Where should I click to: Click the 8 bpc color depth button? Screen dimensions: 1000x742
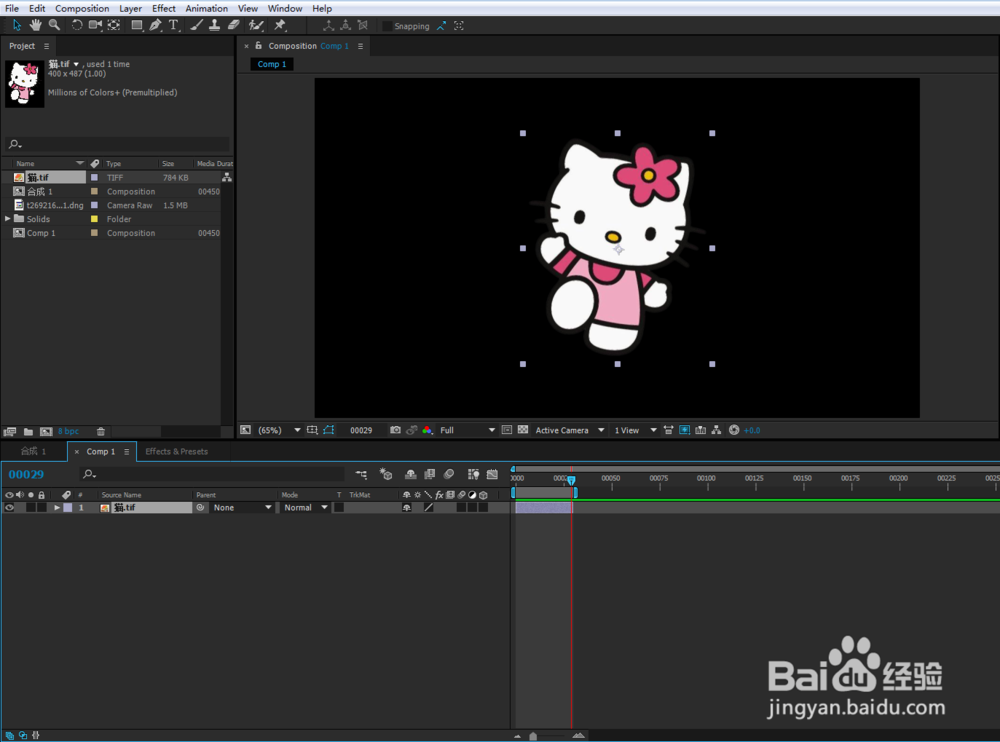69,432
